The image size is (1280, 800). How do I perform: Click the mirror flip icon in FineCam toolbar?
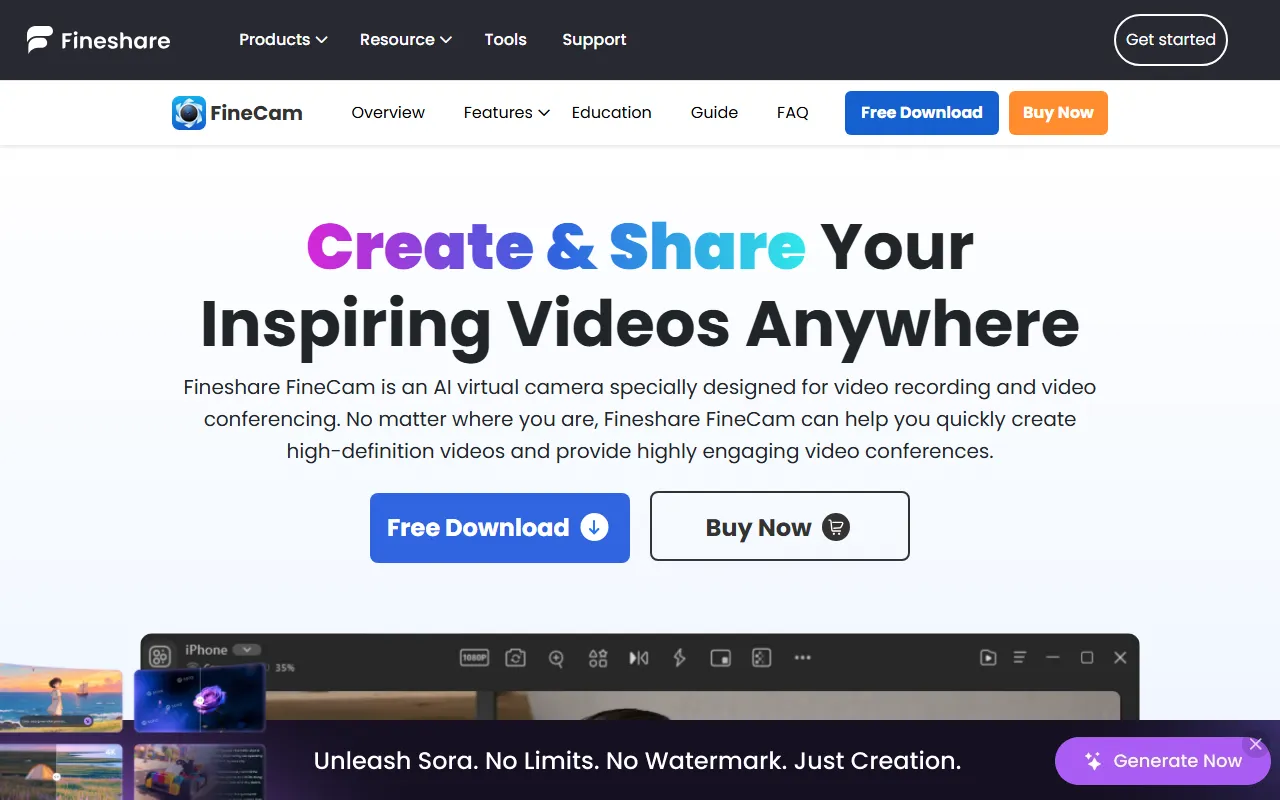[x=639, y=658]
